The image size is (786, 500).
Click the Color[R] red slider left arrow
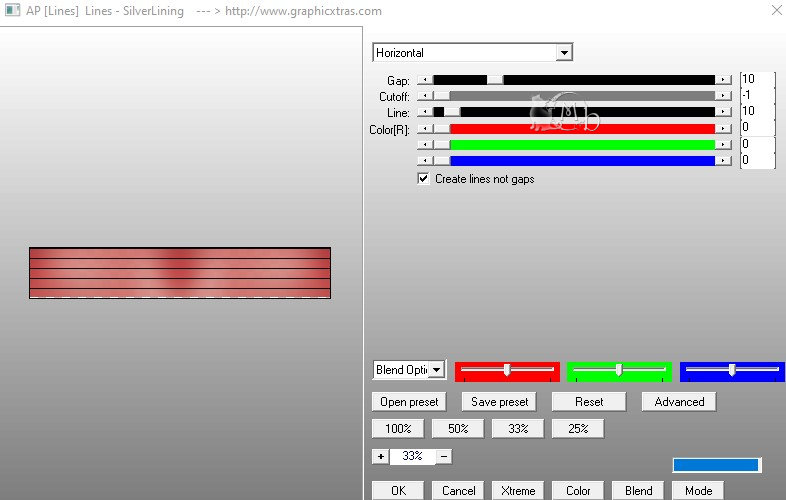click(425, 129)
